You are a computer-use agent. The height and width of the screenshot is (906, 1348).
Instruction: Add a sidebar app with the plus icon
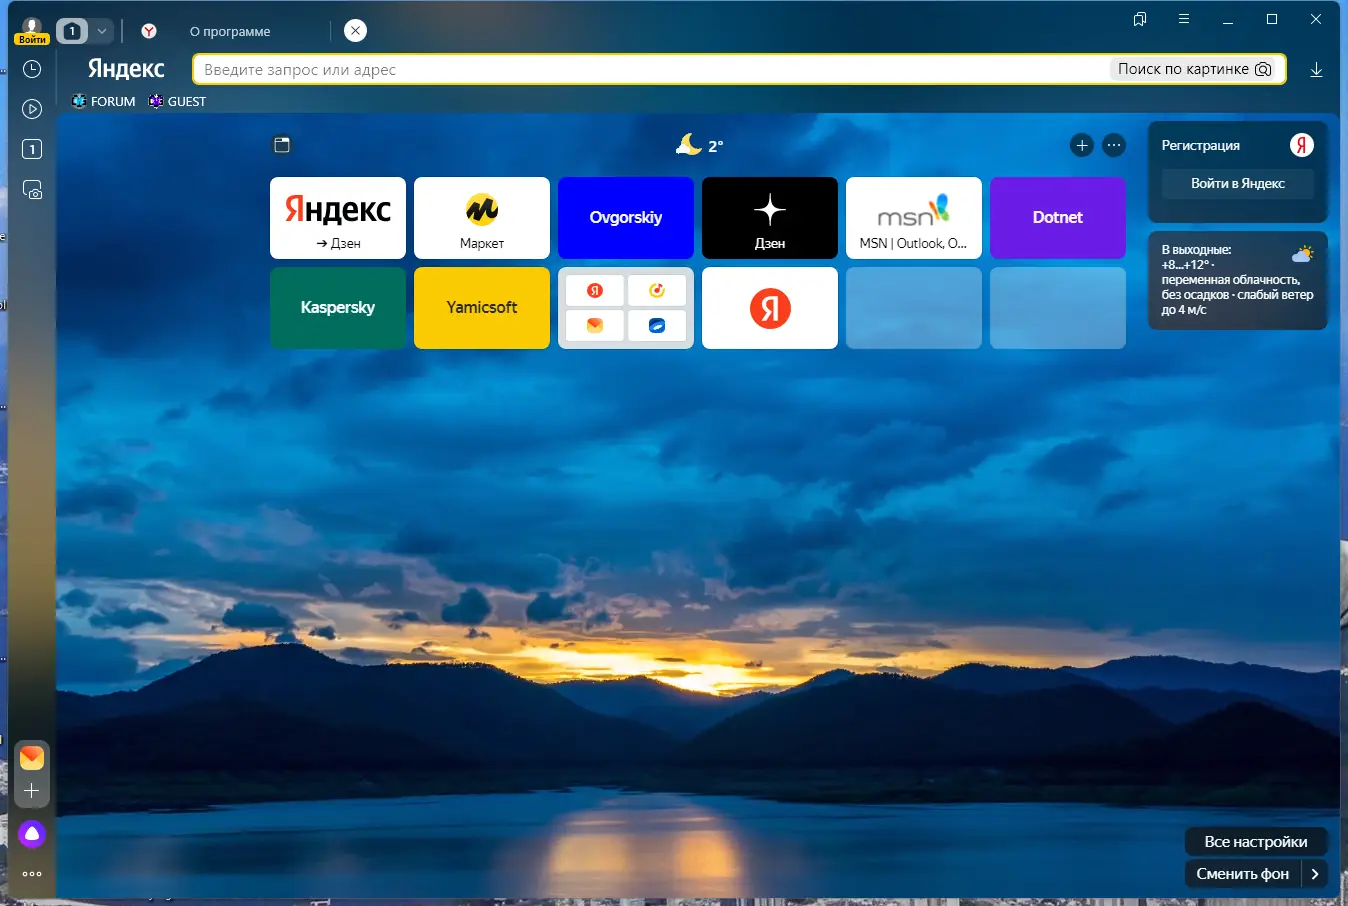click(32, 791)
